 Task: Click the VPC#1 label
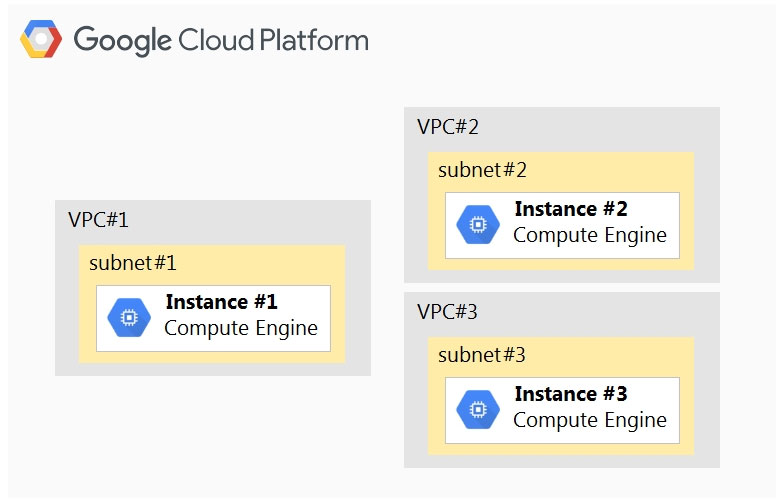coord(98,220)
